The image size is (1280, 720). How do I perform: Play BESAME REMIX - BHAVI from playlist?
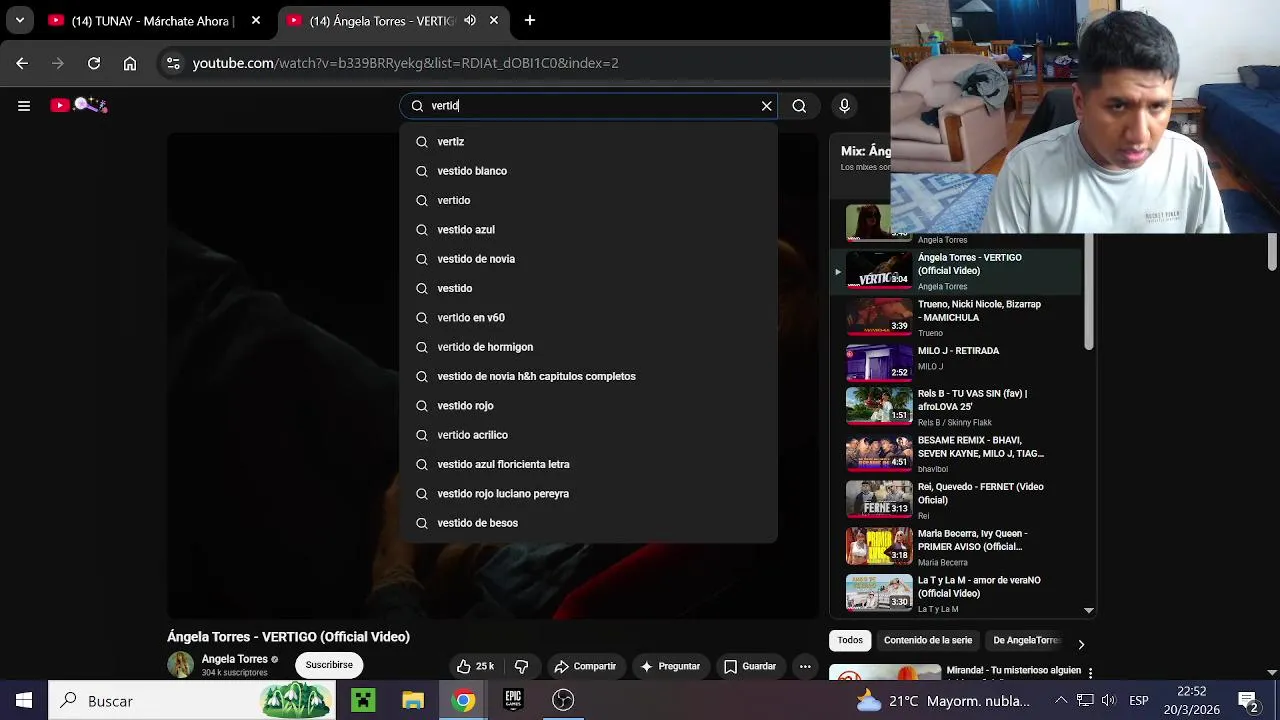956,454
